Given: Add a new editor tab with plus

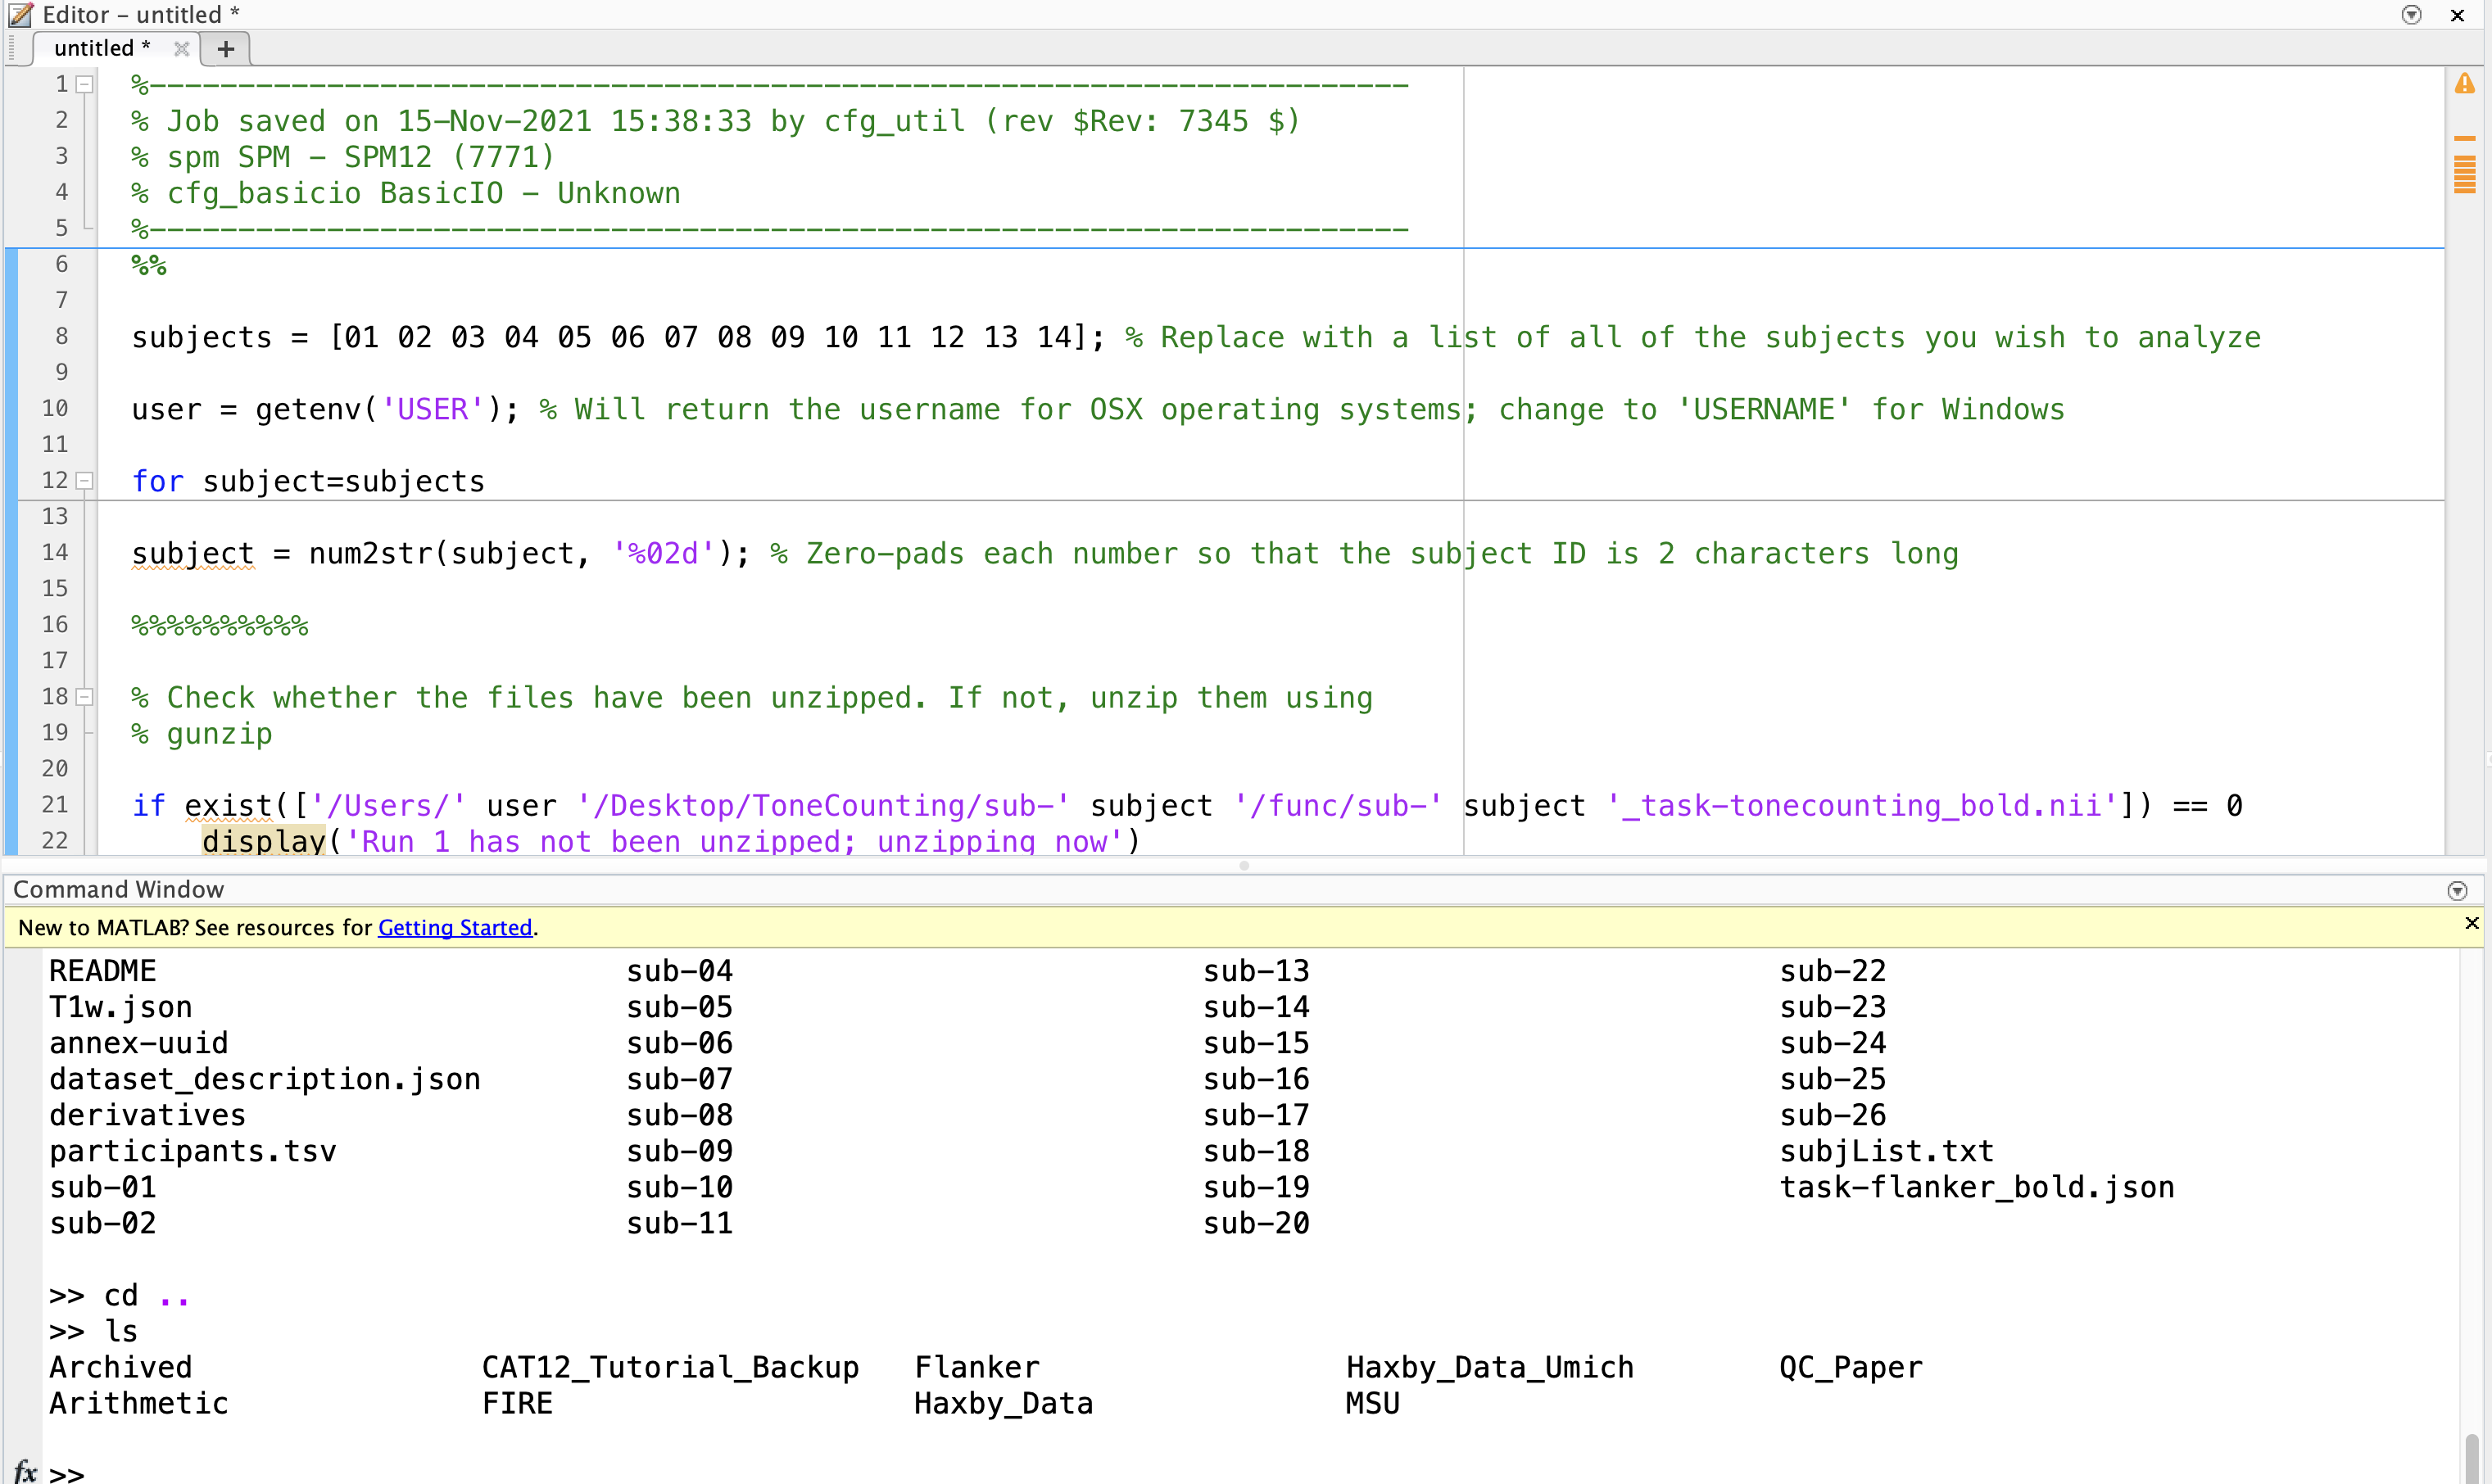Looking at the screenshot, I should click(226, 49).
